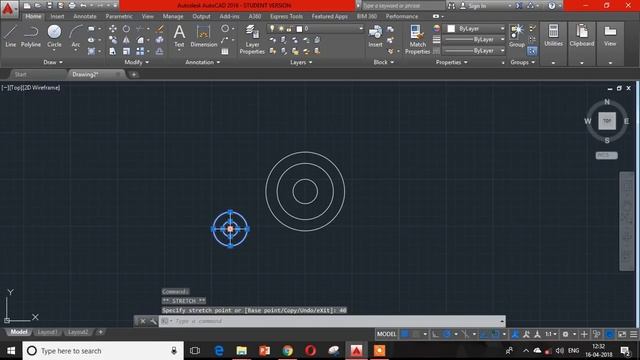This screenshot has width=640, height=360.
Task: Open the Clipboard panel
Action: (582, 36)
